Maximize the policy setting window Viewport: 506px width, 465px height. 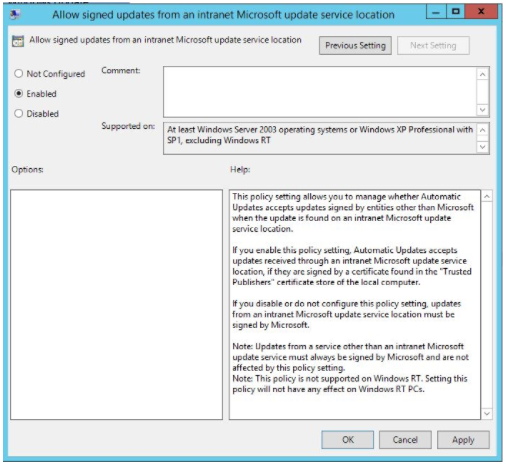[x=456, y=12]
